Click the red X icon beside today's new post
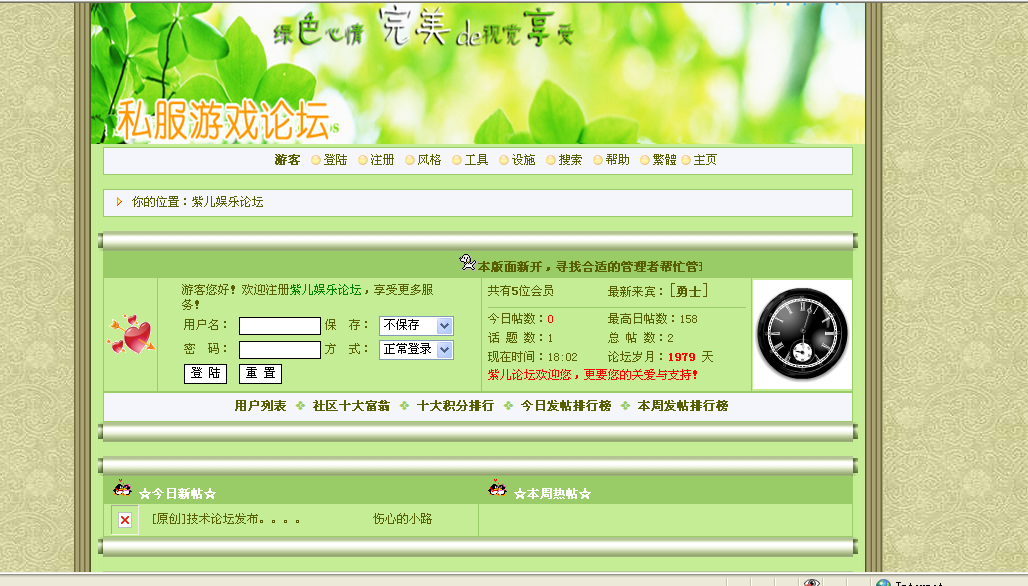The image size is (1028, 586). (123, 519)
